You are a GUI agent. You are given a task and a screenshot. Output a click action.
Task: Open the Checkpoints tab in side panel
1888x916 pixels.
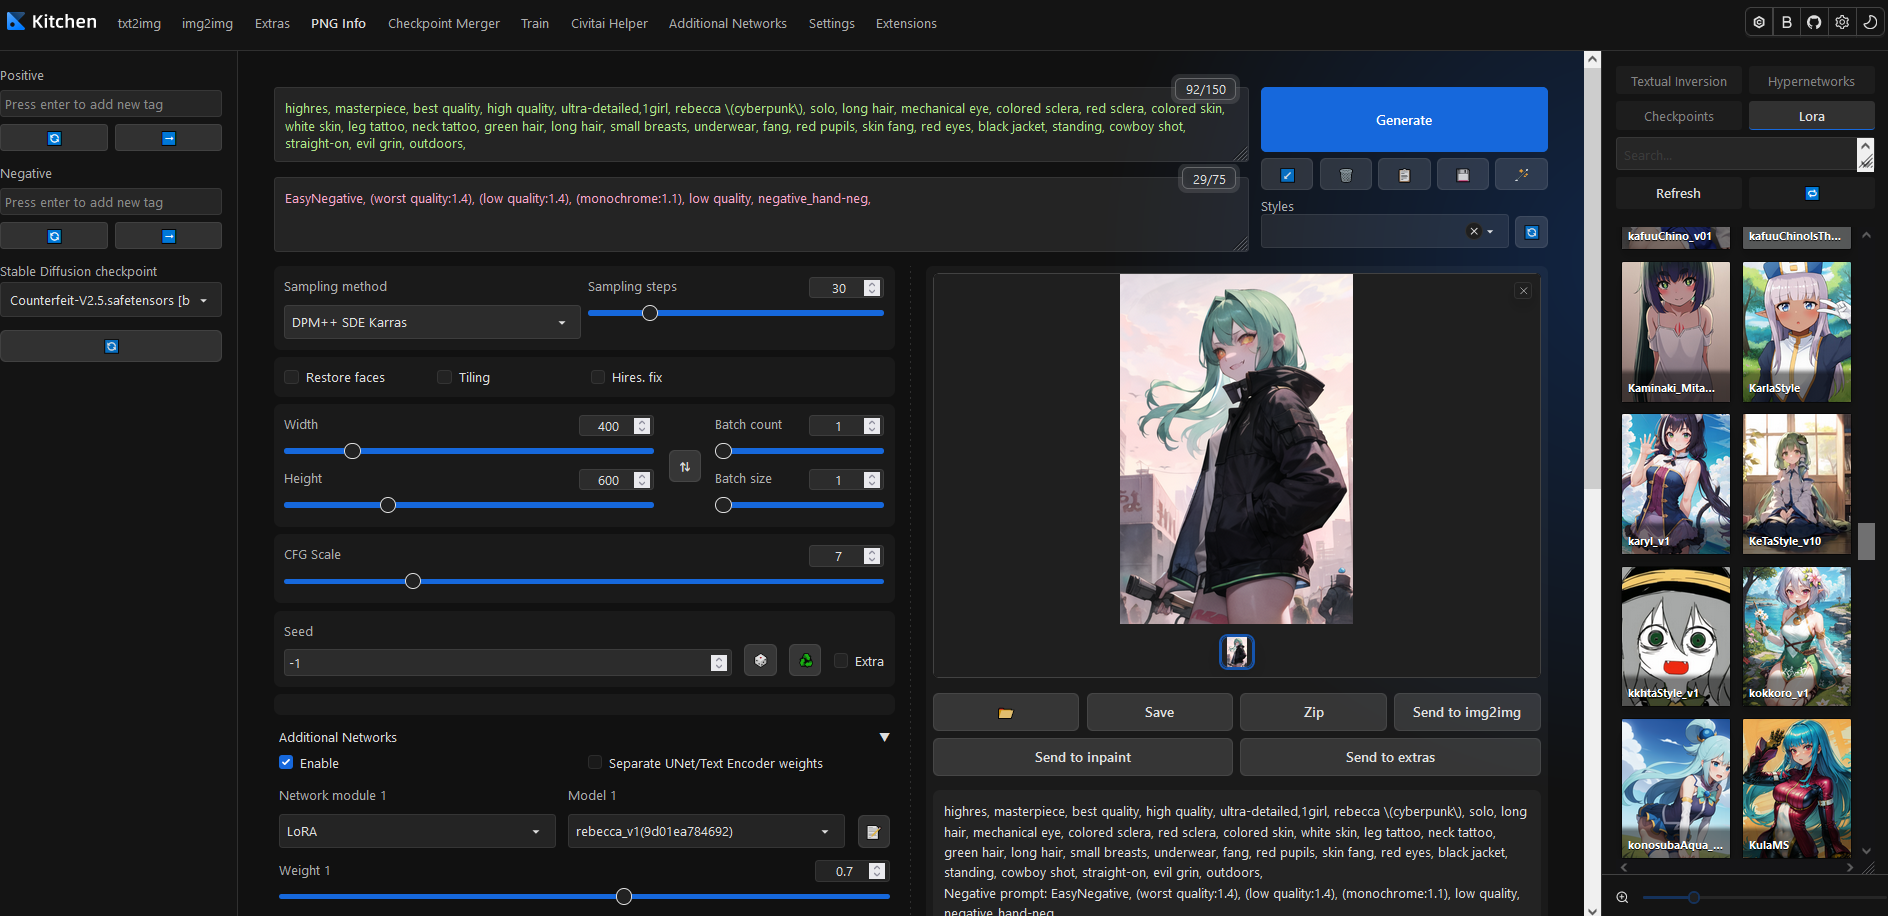(1678, 117)
